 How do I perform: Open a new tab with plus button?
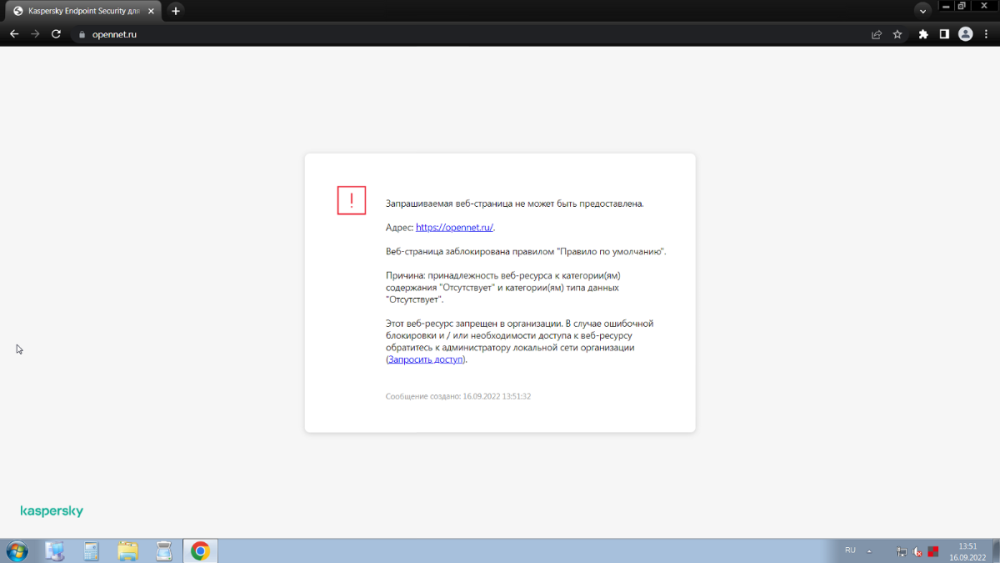[x=176, y=10]
